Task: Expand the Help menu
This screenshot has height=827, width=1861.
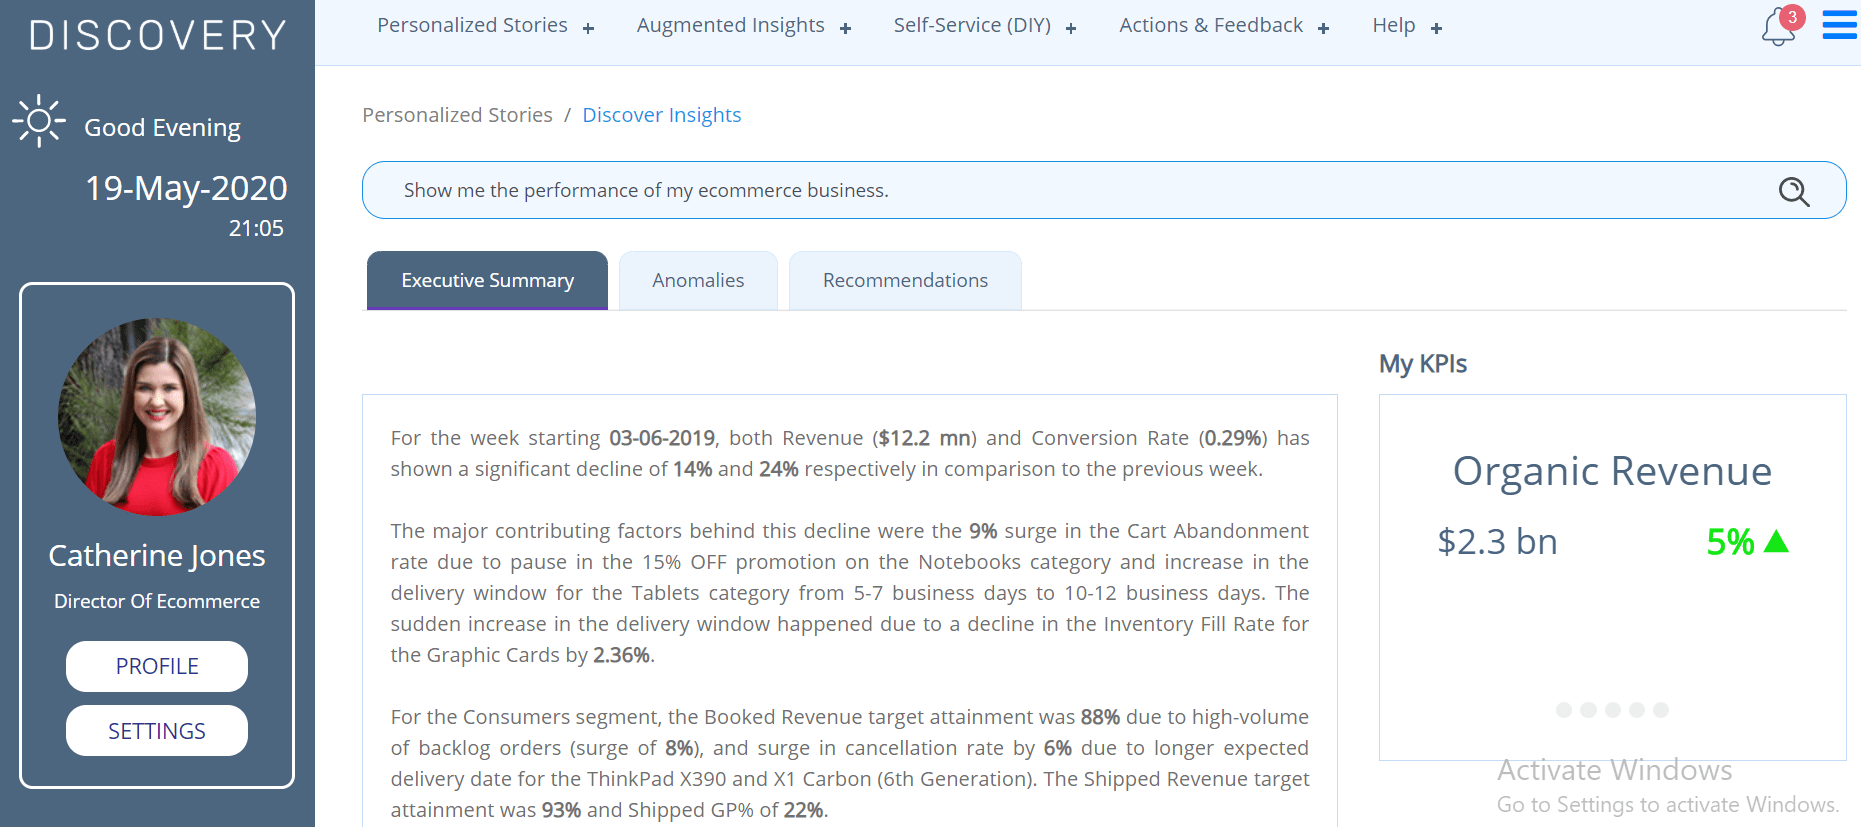Action: coord(1406,26)
